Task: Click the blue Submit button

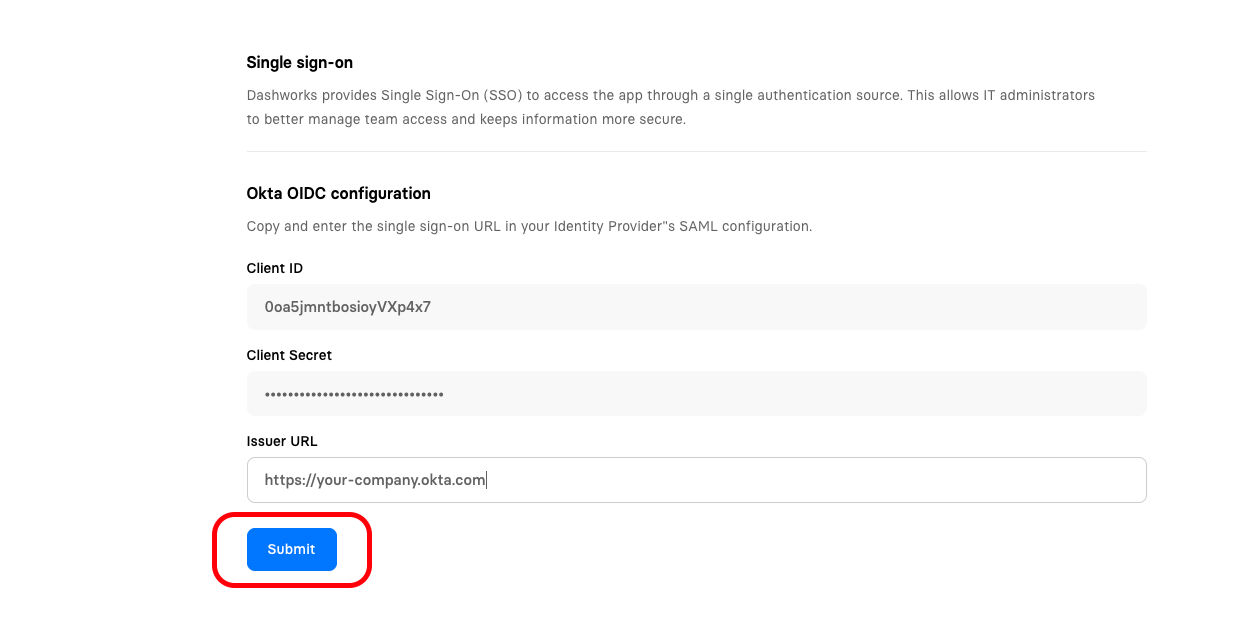Action: pos(291,549)
